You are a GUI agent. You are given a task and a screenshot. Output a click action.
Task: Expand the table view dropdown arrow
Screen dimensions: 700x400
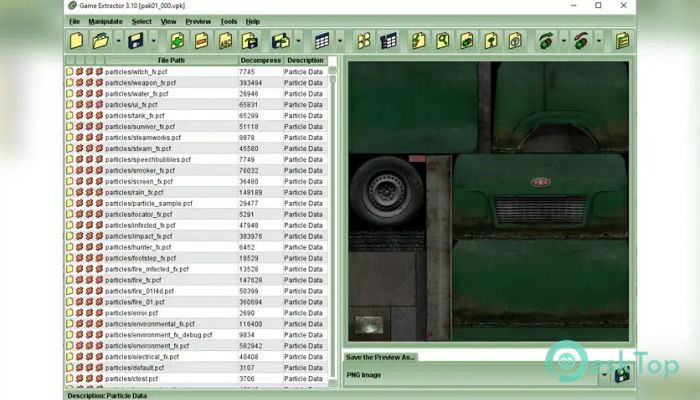click(340, 41)
